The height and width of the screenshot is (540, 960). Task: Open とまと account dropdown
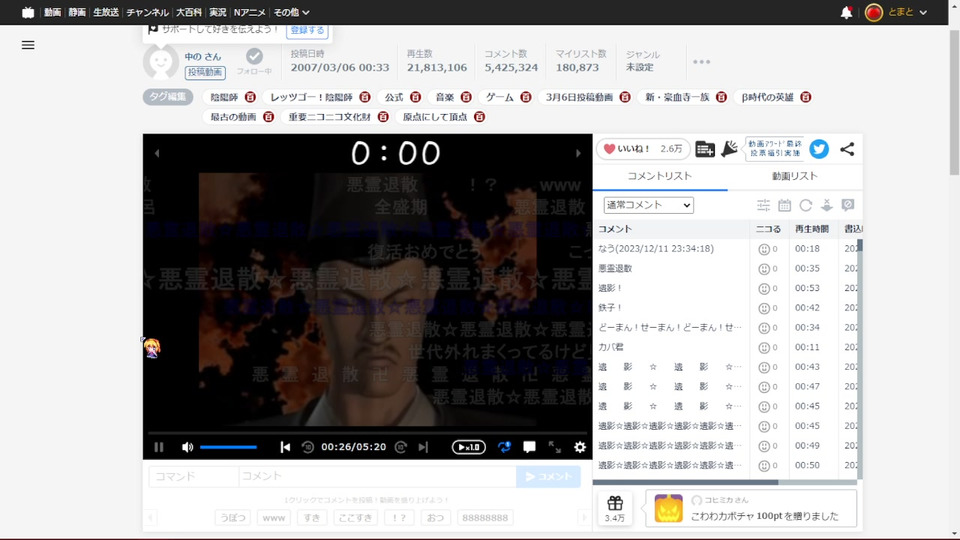point(896,12)
